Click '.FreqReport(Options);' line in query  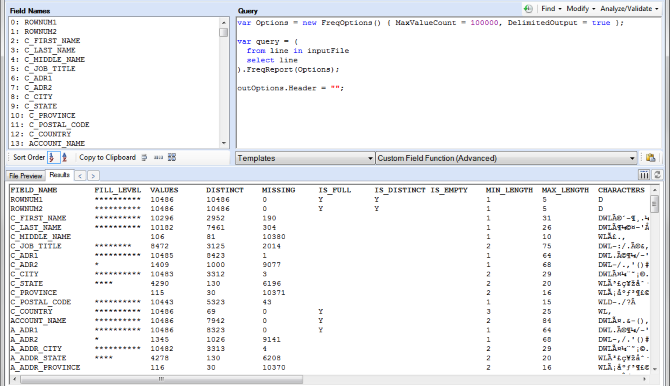(288, 69)
